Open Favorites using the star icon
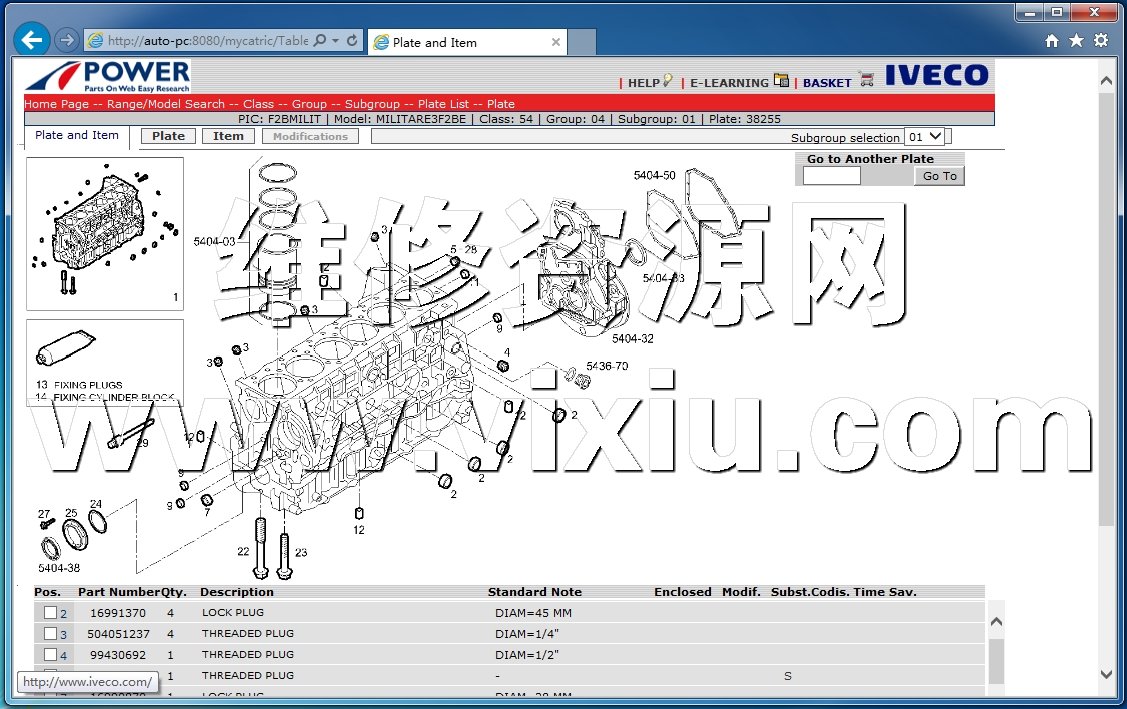The image size is (1127, 709). (1076, 41)
